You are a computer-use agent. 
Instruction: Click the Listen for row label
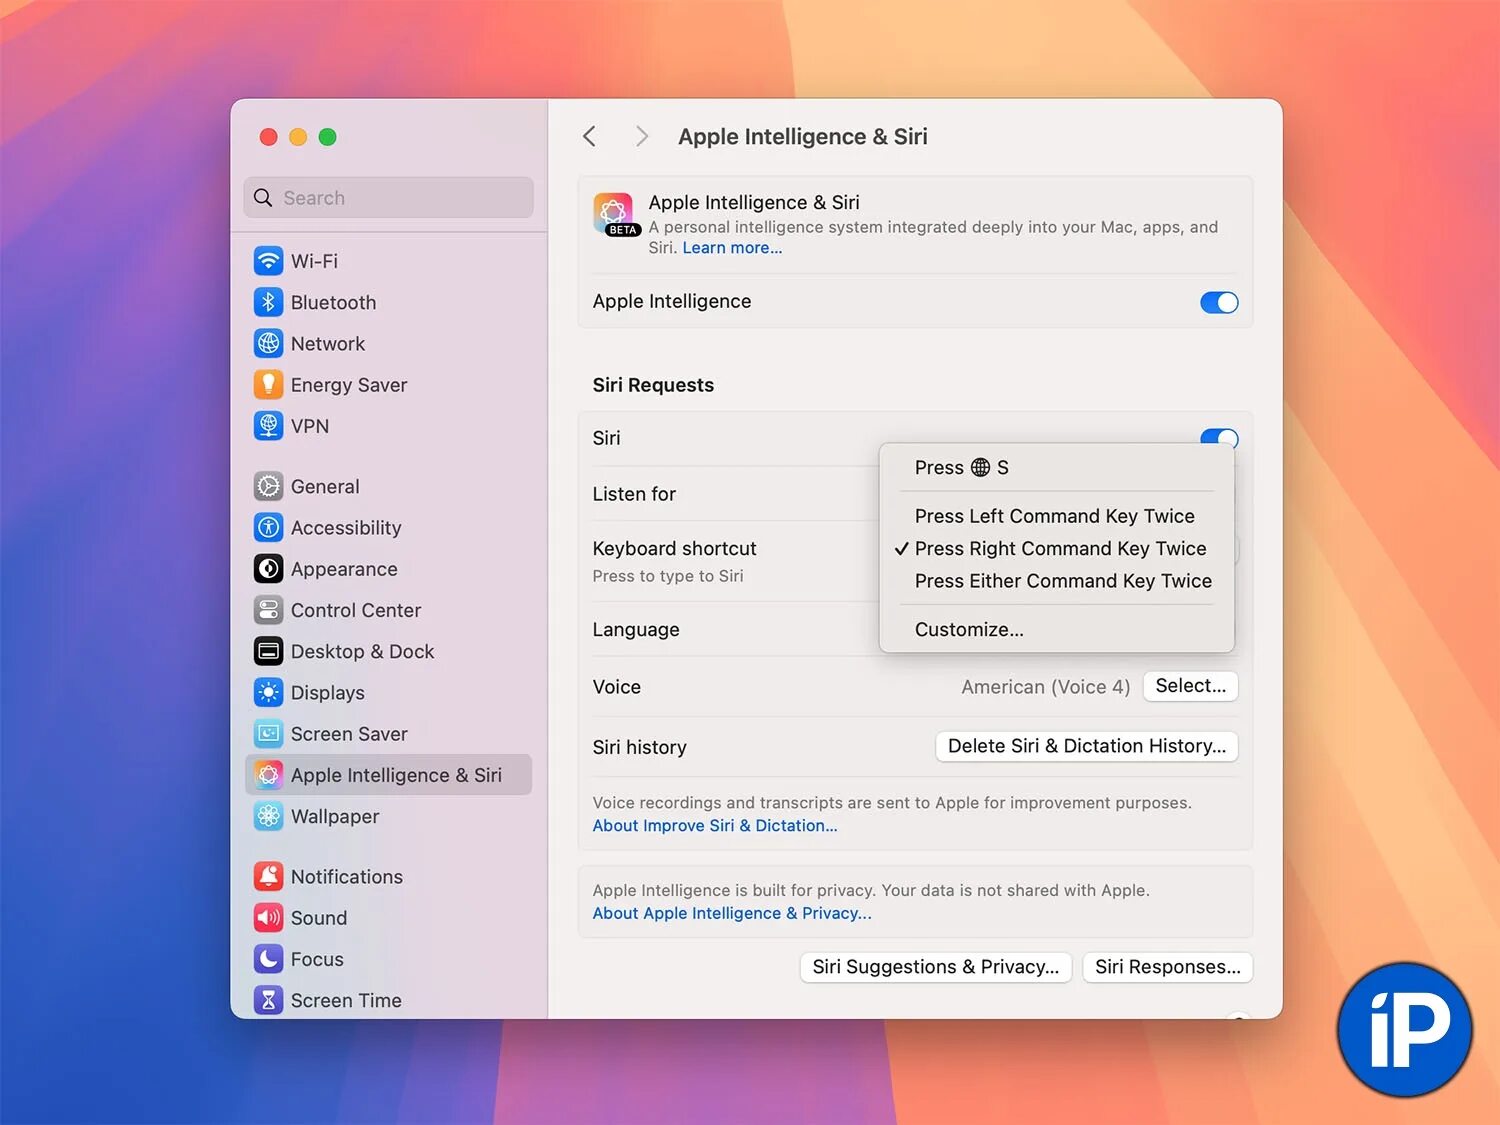tap(634, 494)
